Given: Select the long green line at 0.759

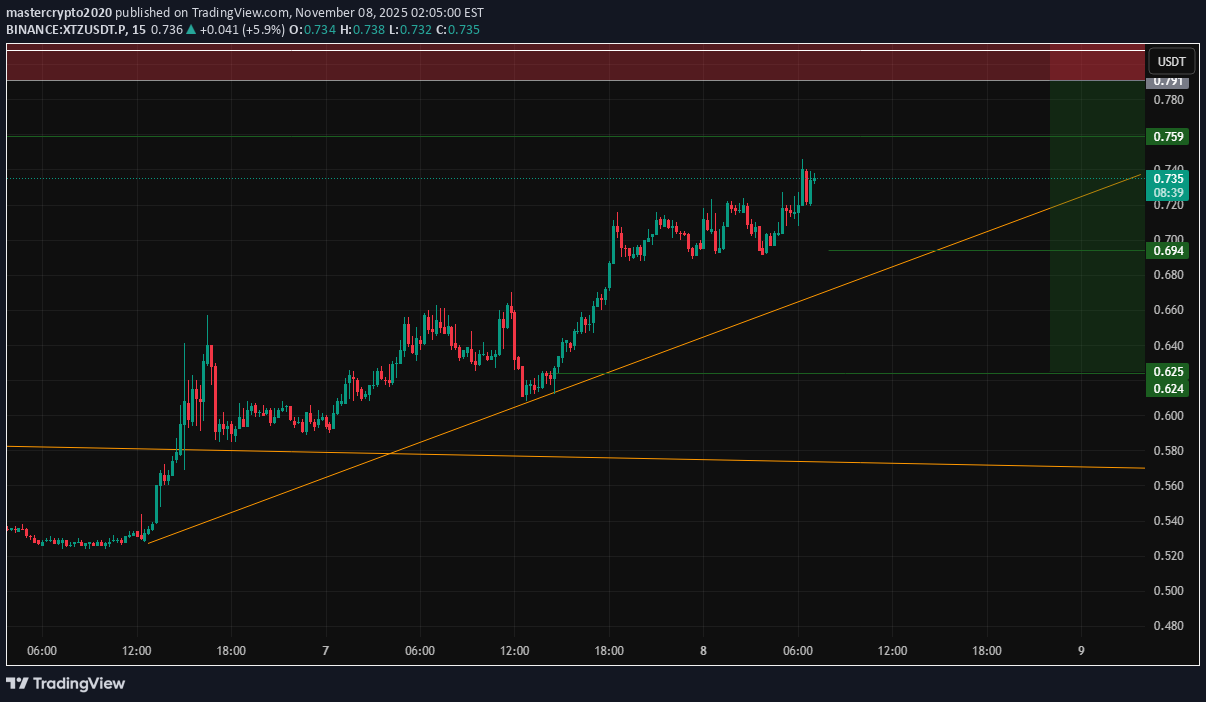Looking at the screenshot, I should tap(500, 136).
